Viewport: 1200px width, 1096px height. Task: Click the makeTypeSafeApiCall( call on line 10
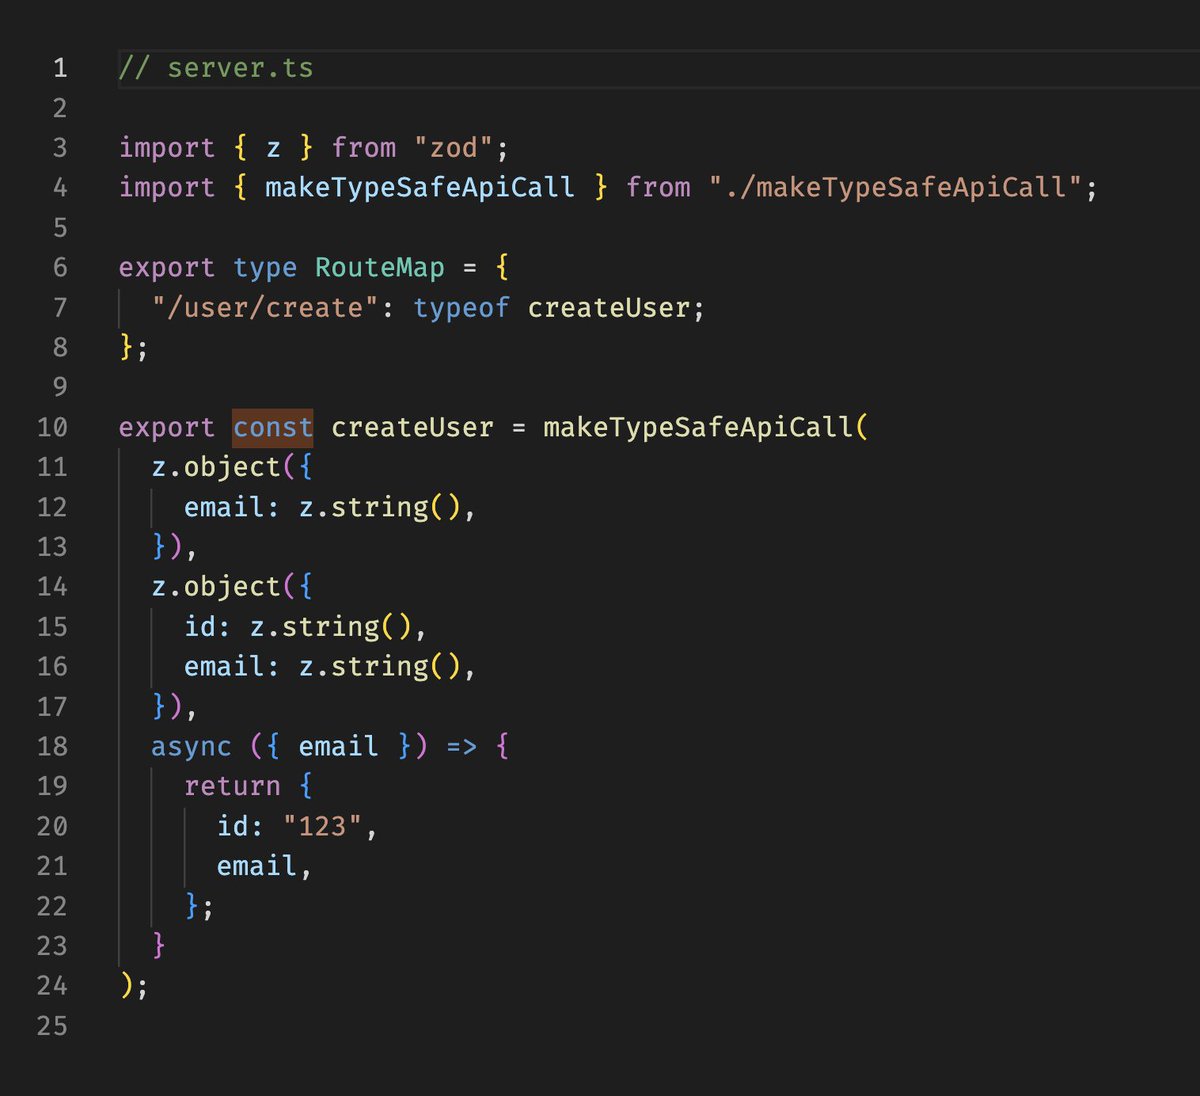click(706, 428)
